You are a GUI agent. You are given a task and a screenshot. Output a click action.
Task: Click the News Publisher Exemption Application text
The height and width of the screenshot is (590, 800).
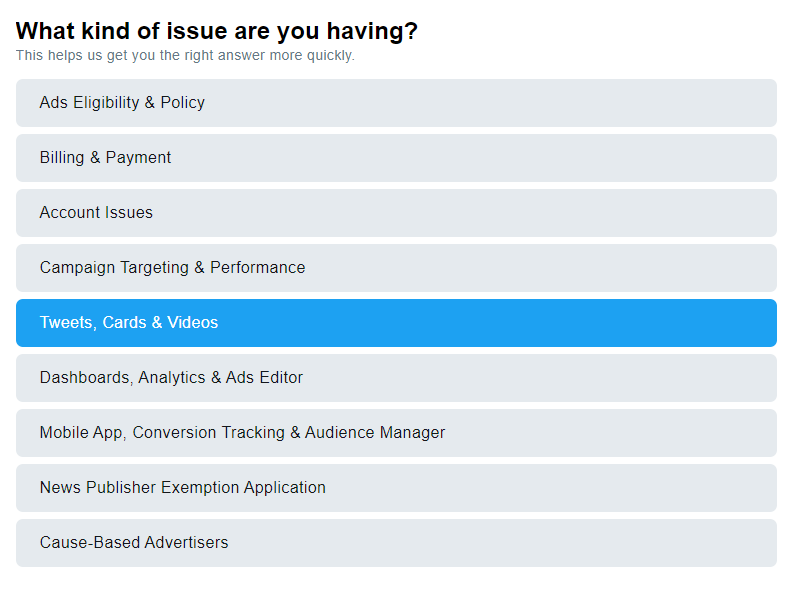[183, 488]
